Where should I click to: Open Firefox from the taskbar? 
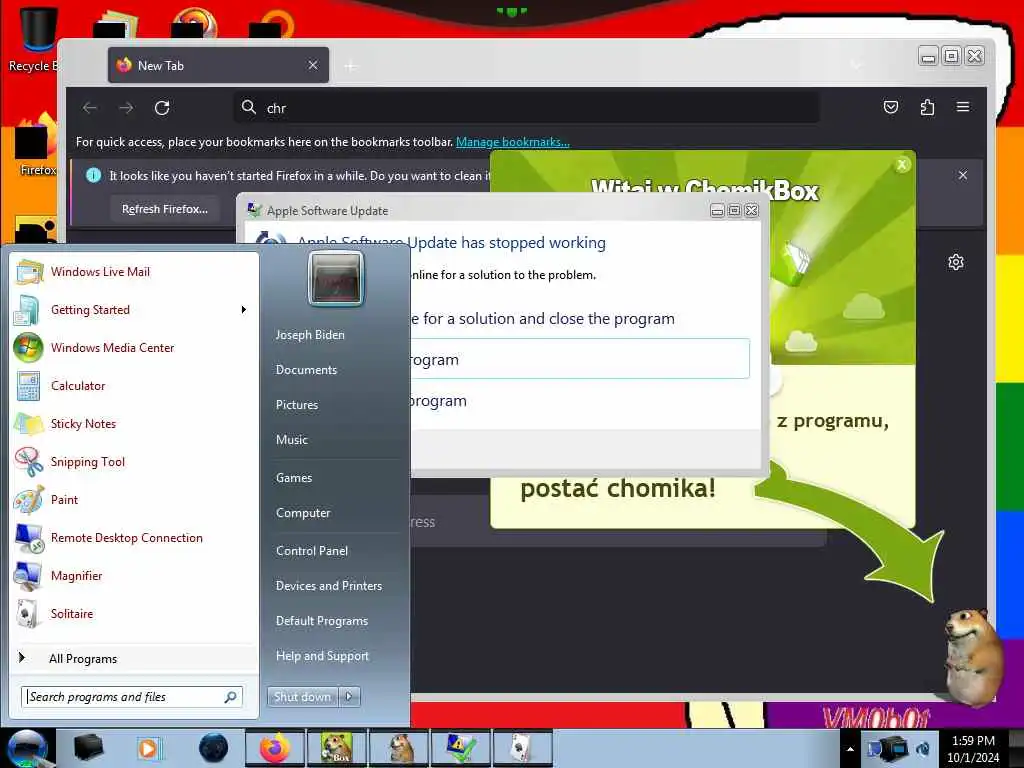point(275,748)
